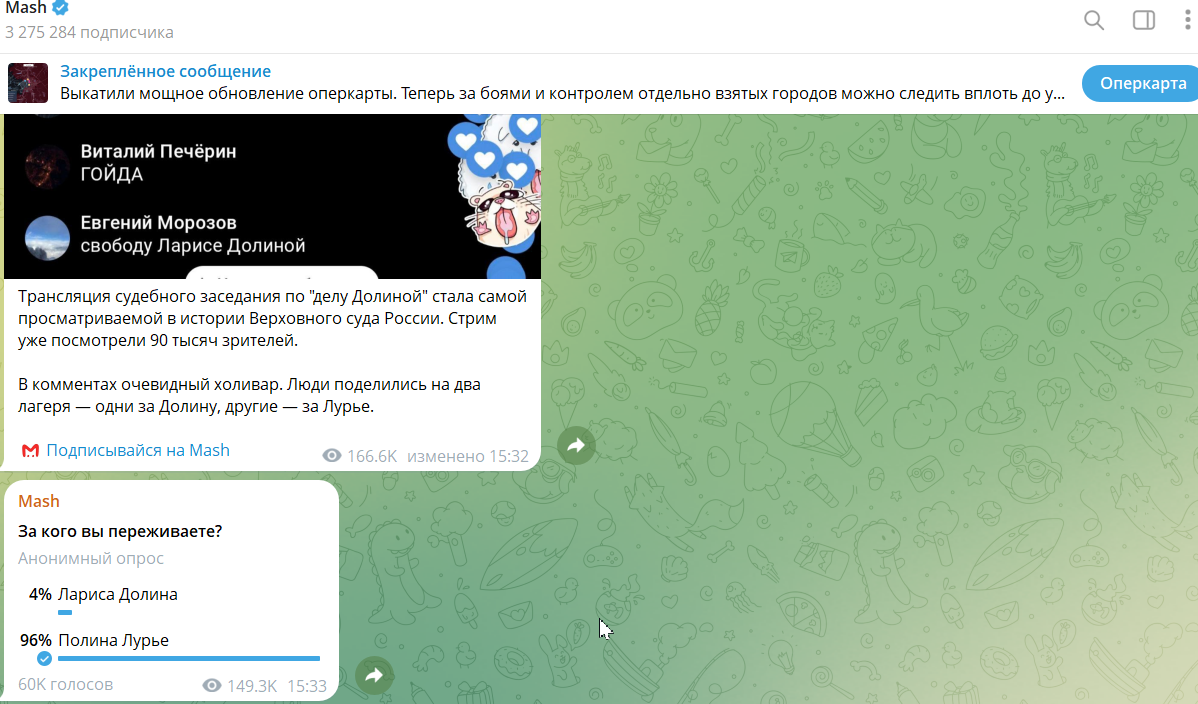Select the Лариса Долина poll option
The height and width of the screenshot is (704, 1198).
click(118, 594)
